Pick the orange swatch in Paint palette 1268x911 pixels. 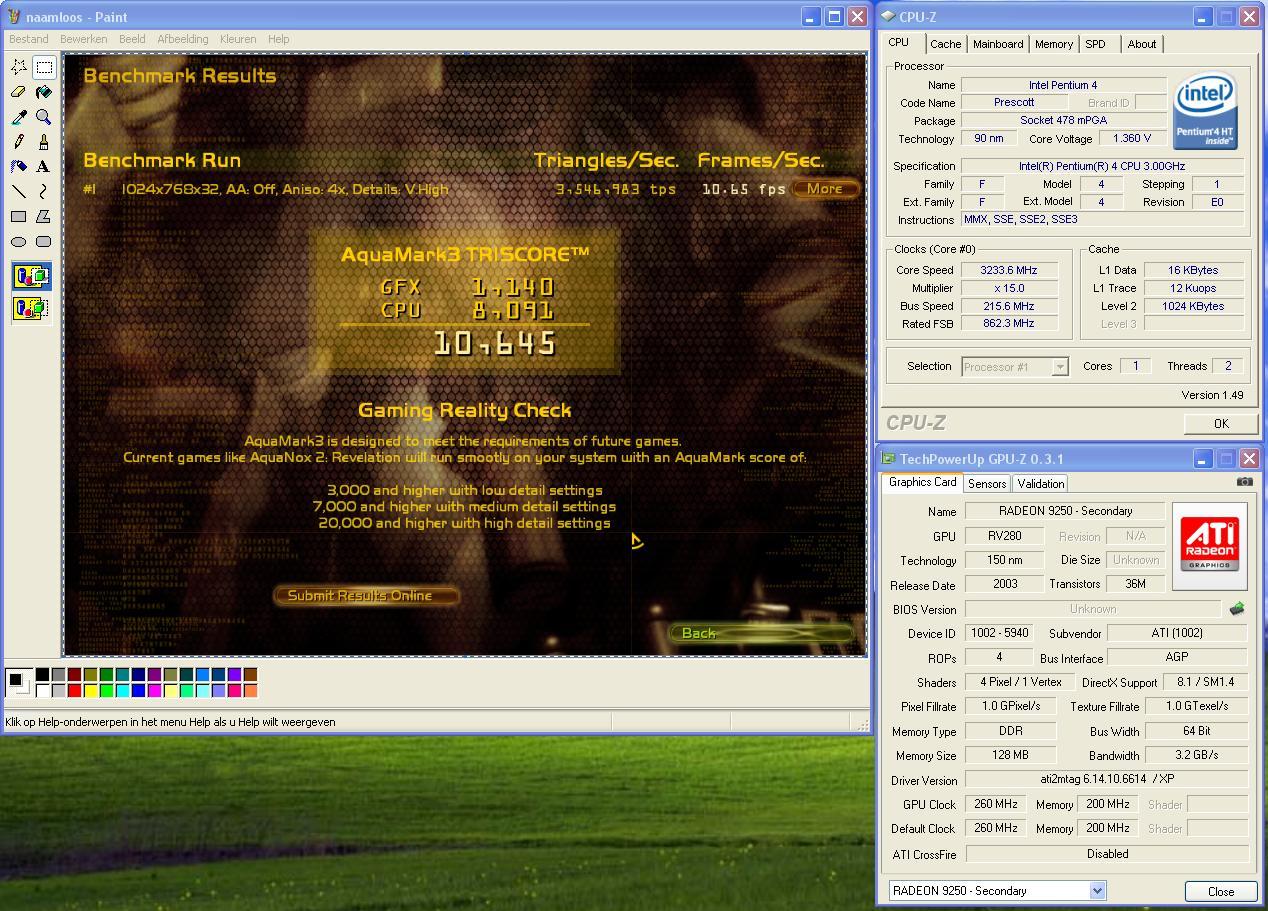point(251,690)
